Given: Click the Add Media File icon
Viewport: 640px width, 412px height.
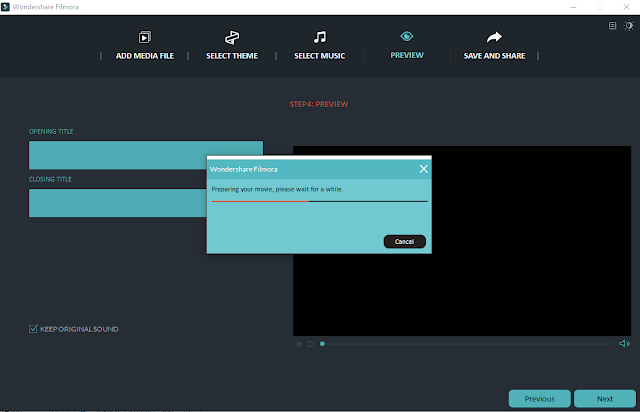Looking at the screenshot, I should [x=144, y=37].
